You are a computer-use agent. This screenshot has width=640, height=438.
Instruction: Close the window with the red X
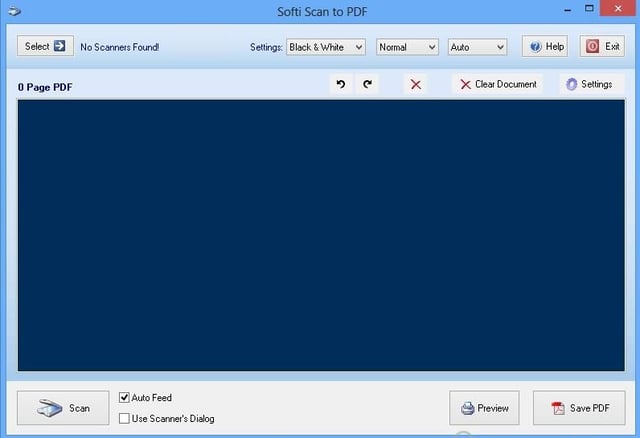click(x=618, y=8)
